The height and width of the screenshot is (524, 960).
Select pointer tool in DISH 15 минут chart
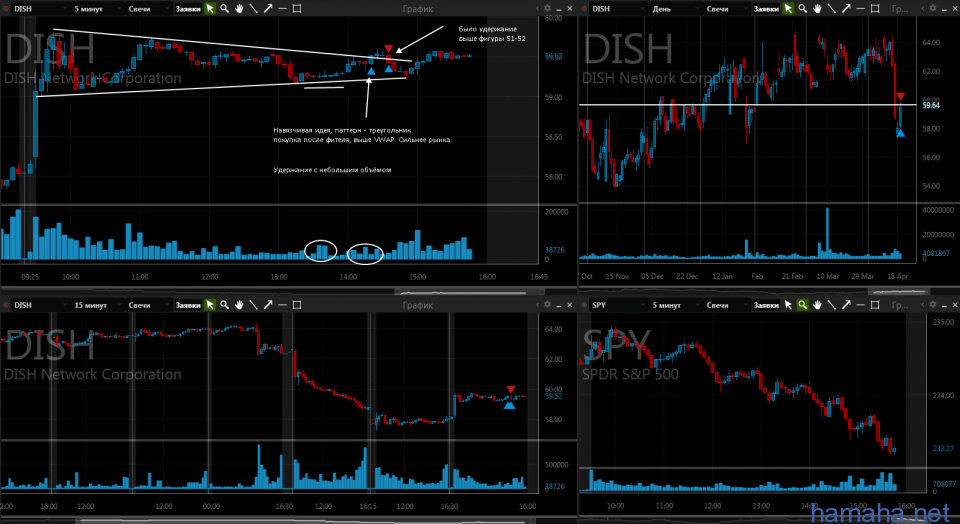[210, 305]
